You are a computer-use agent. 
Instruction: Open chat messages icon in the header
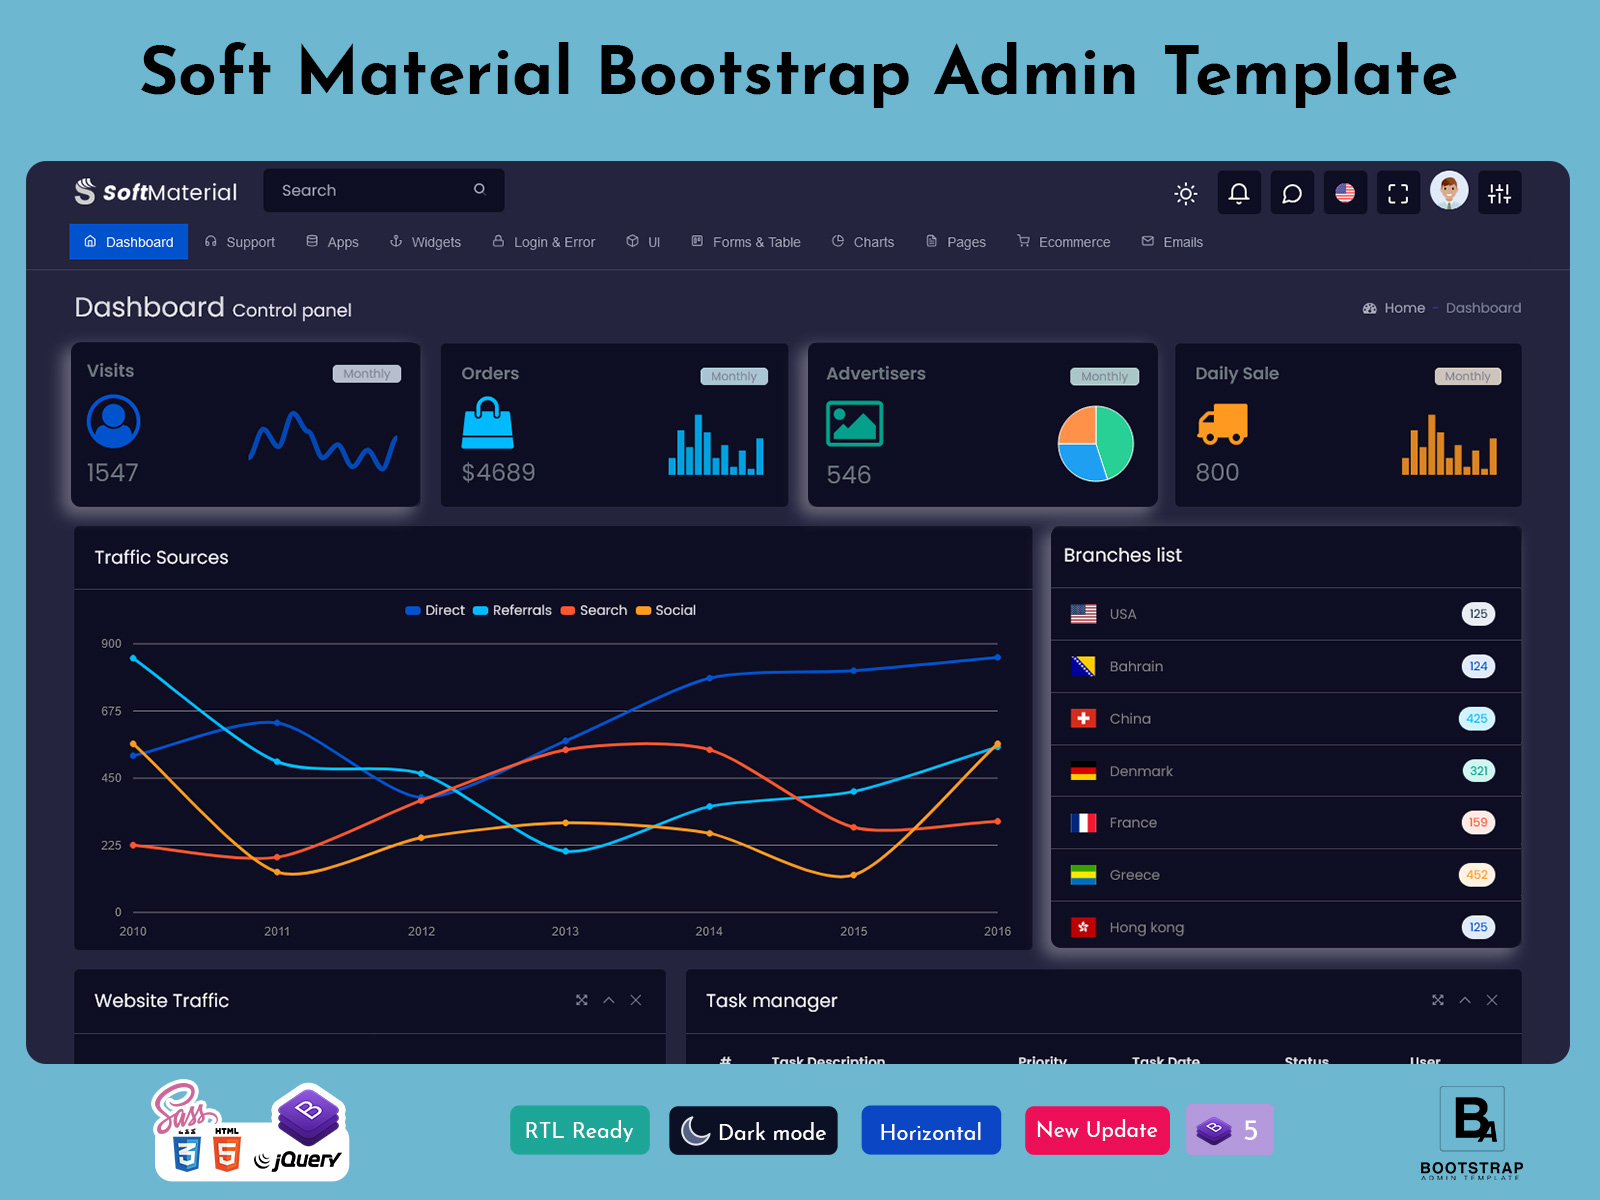(1292, 193)
